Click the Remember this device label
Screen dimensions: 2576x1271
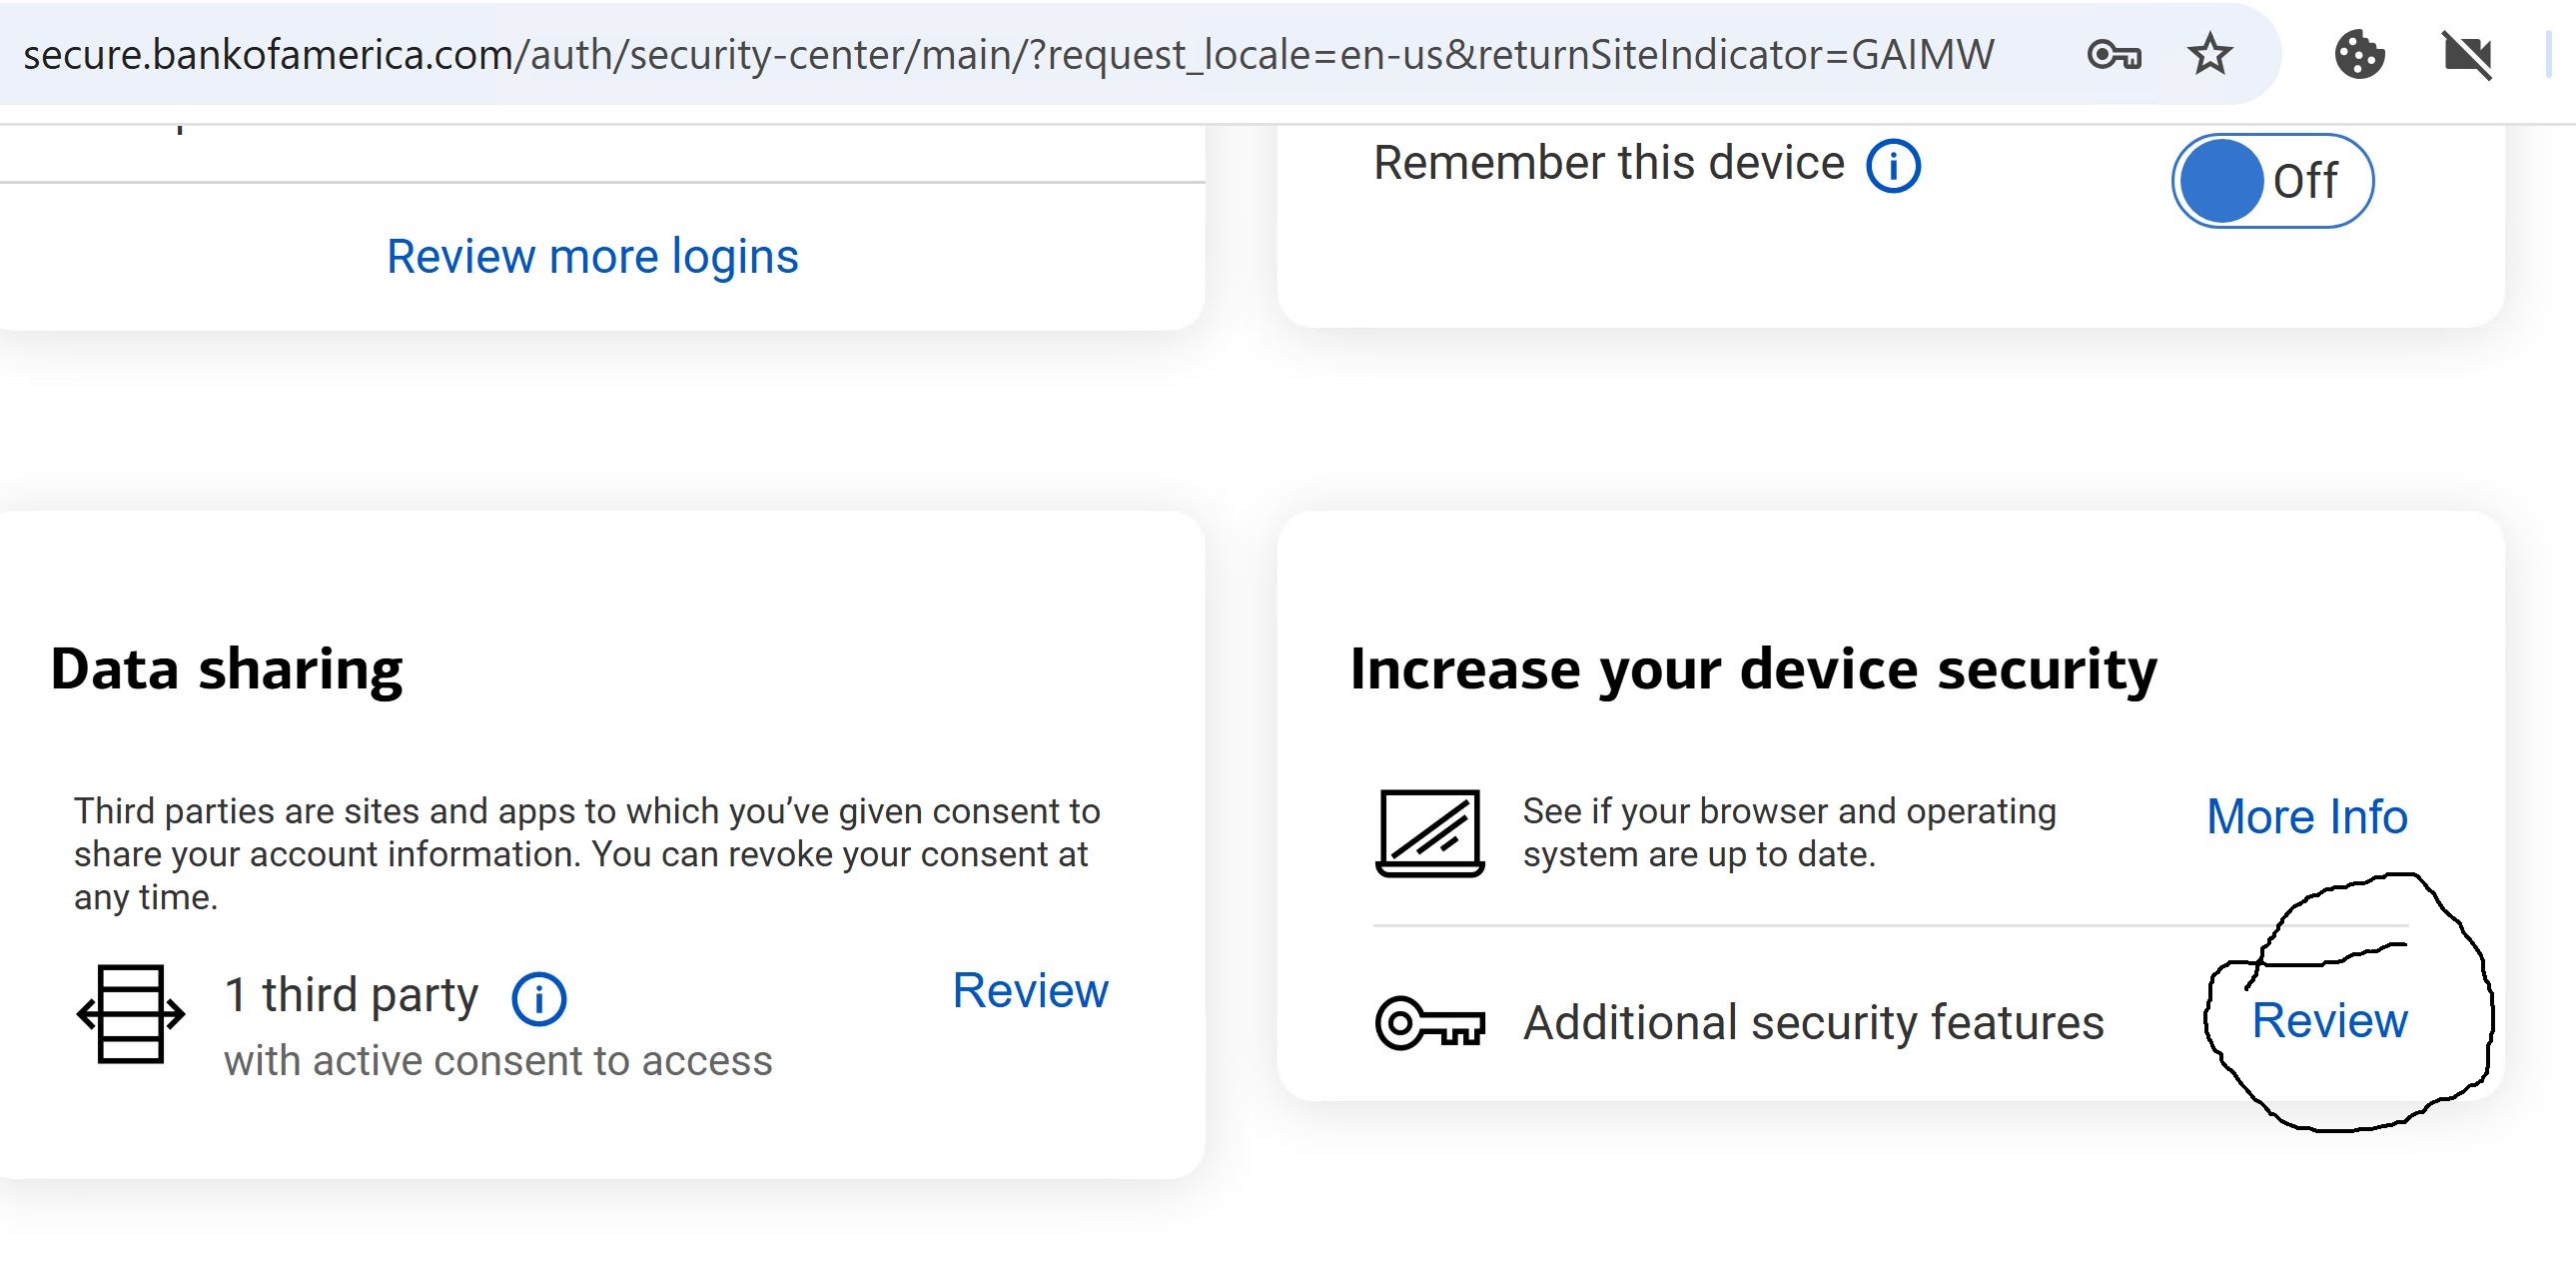tap(1608, 163)
